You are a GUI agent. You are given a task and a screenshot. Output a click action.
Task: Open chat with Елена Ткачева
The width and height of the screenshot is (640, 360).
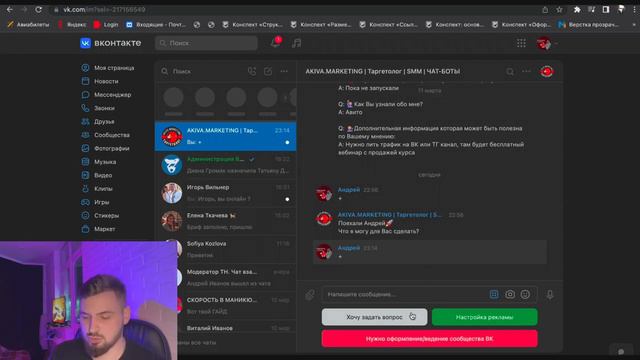point(225,221)
